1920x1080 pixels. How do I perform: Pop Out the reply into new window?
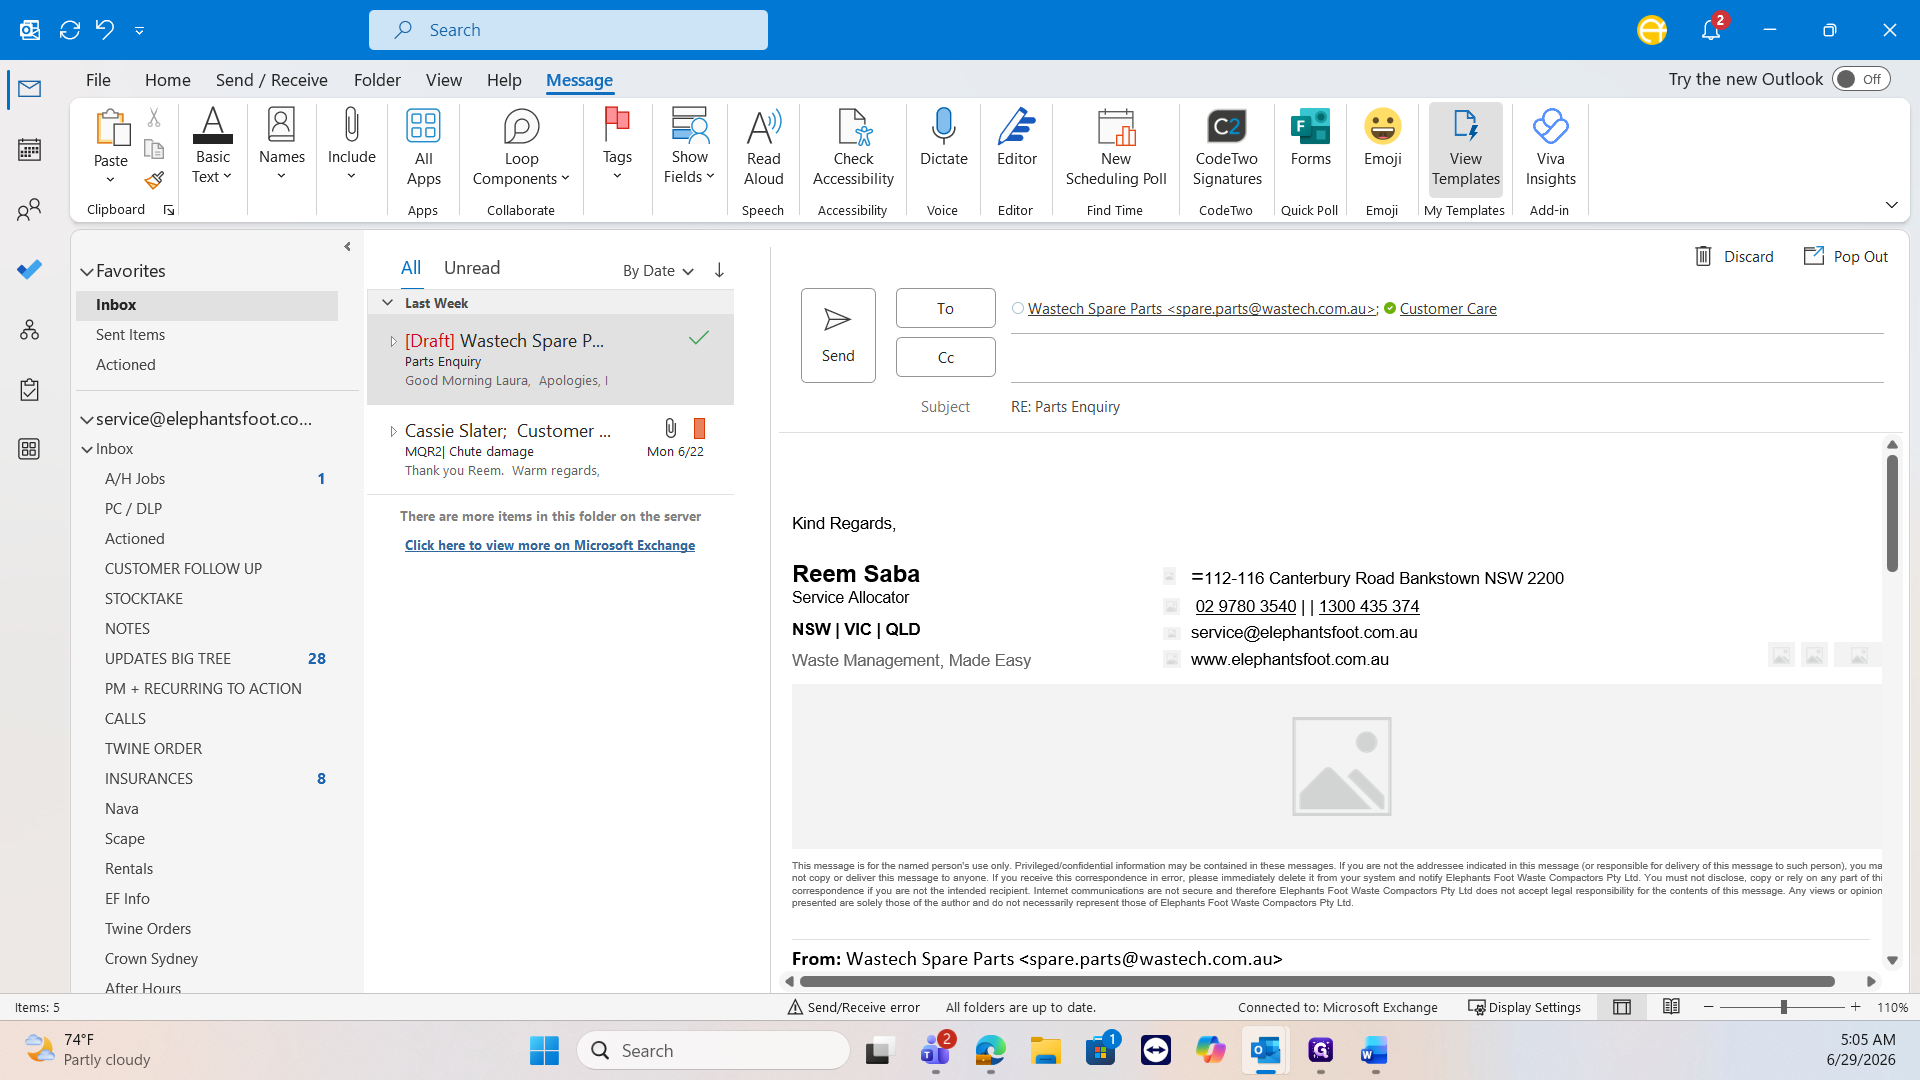(x=1845, y=257)
